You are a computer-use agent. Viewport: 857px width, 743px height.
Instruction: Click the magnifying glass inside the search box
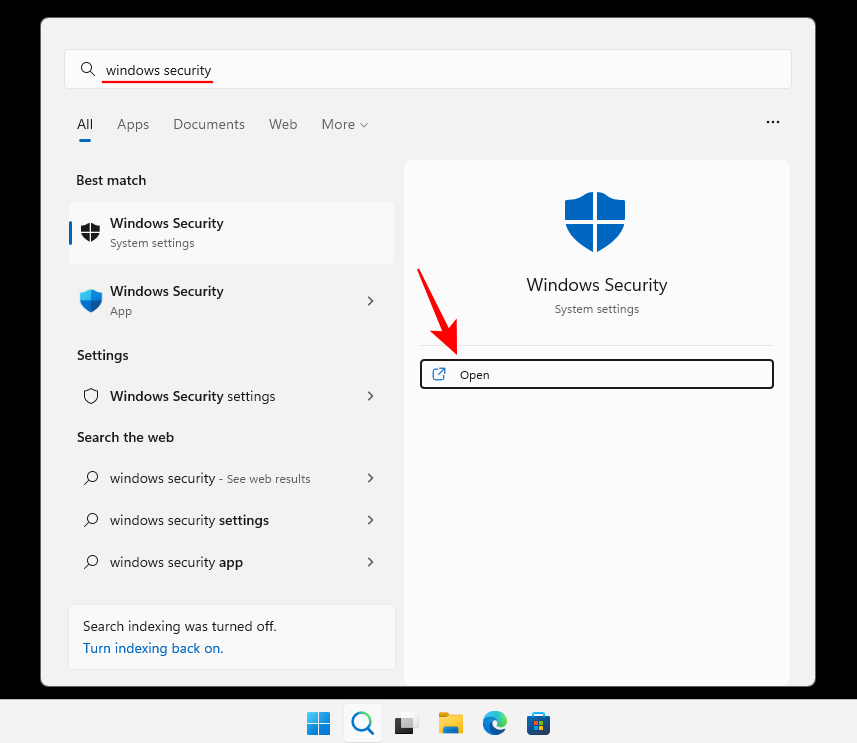[x=87, y=69]
